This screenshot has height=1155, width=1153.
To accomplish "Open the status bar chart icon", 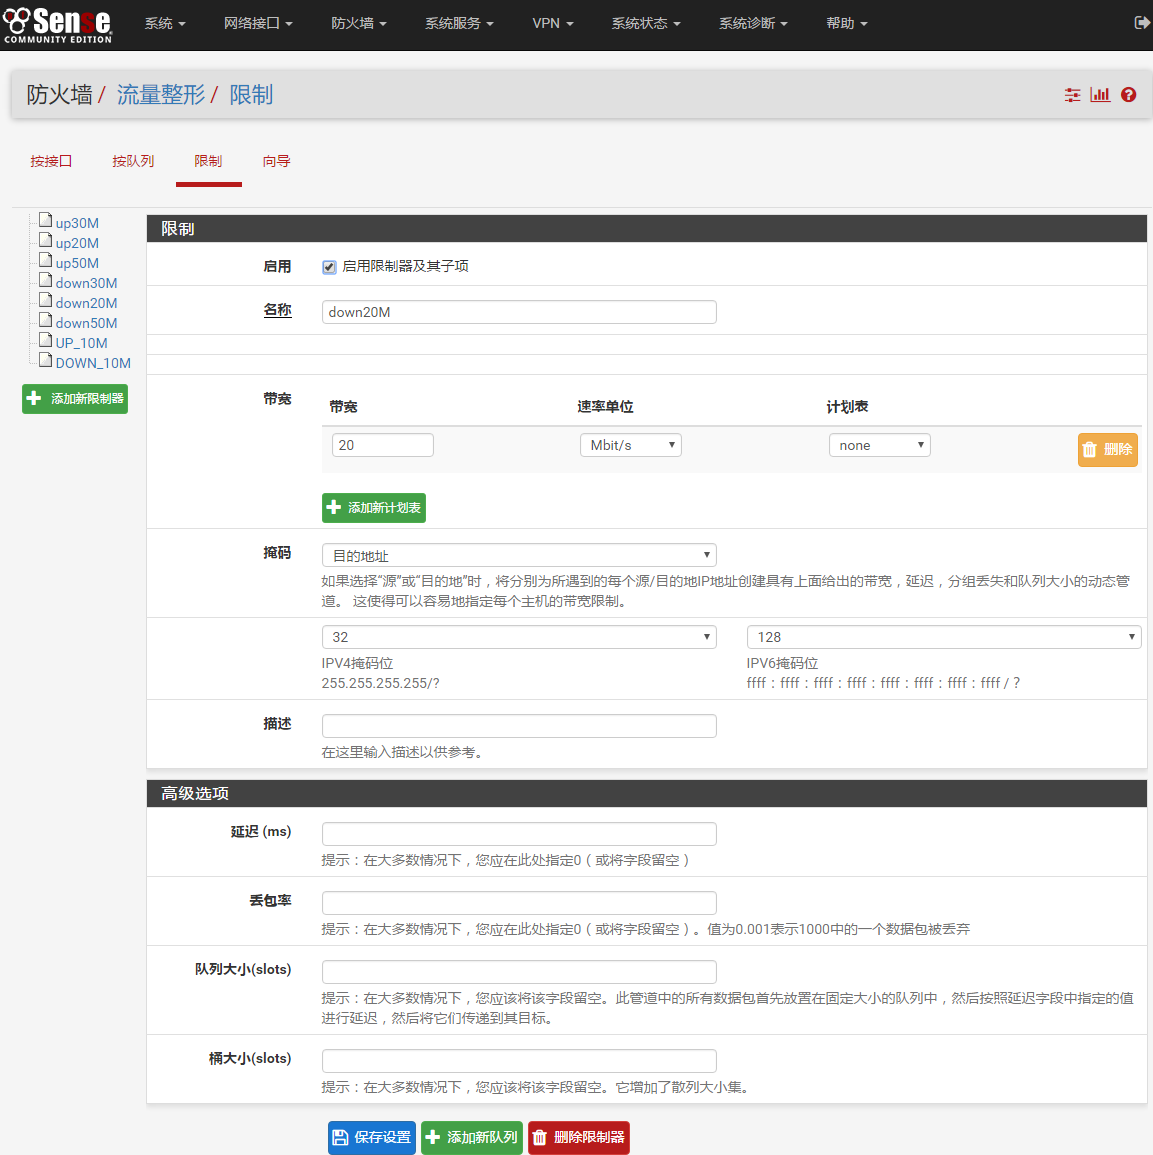I will coord(1100,95).
